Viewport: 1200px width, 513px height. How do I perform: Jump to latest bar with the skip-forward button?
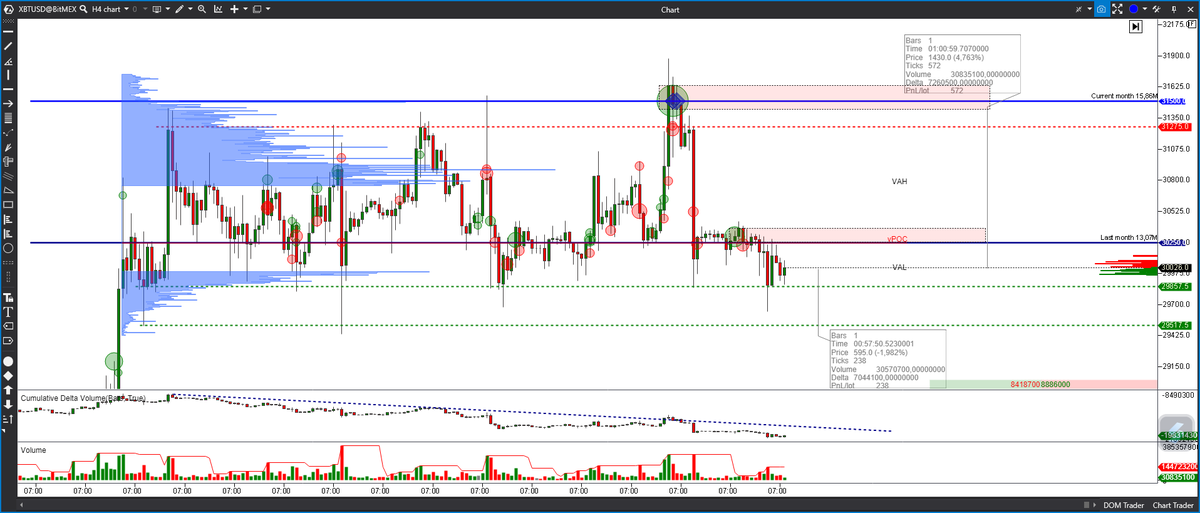point(1135,26)
